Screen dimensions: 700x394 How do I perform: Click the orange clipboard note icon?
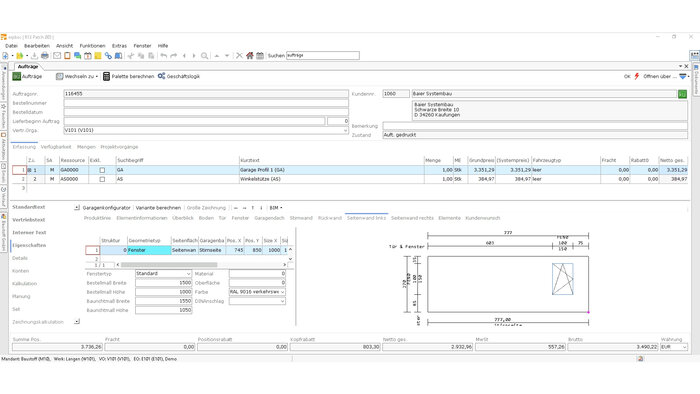click(x=67, y=56)
